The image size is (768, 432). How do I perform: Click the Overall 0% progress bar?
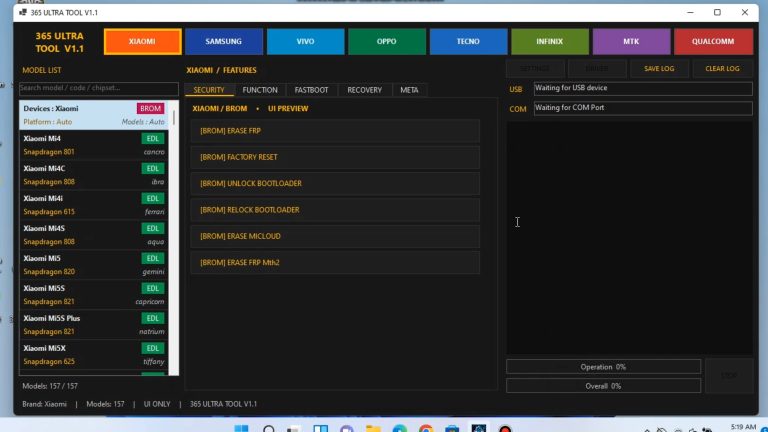(x=603, y=386)
